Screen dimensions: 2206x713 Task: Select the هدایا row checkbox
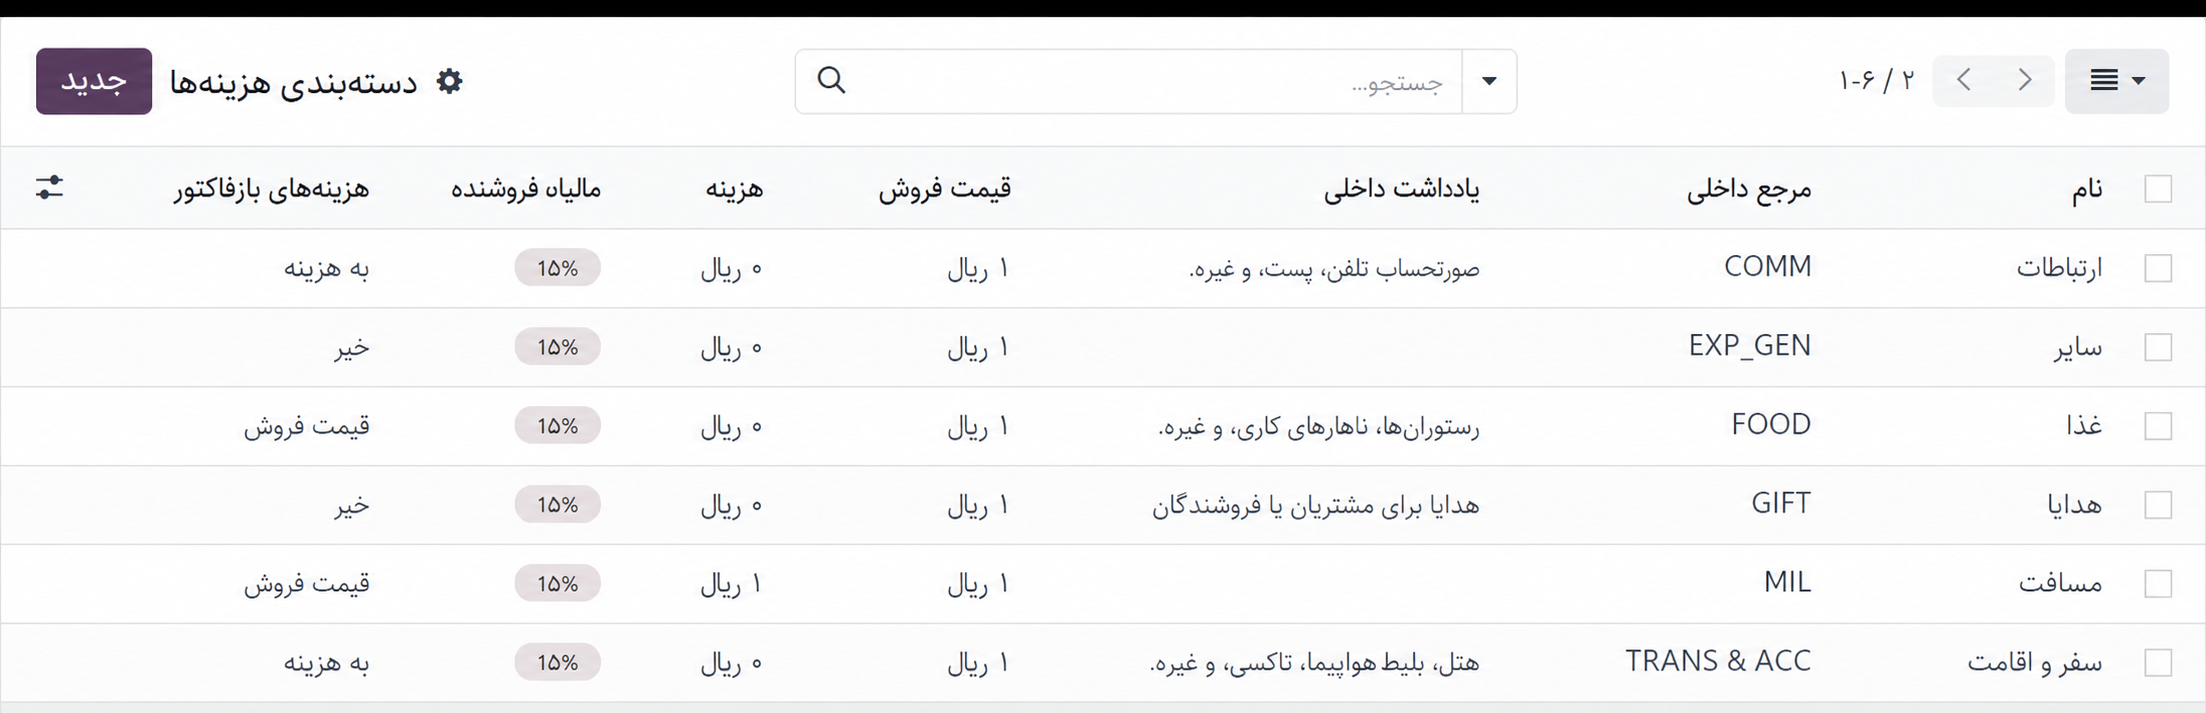[x=2158, y=505]
